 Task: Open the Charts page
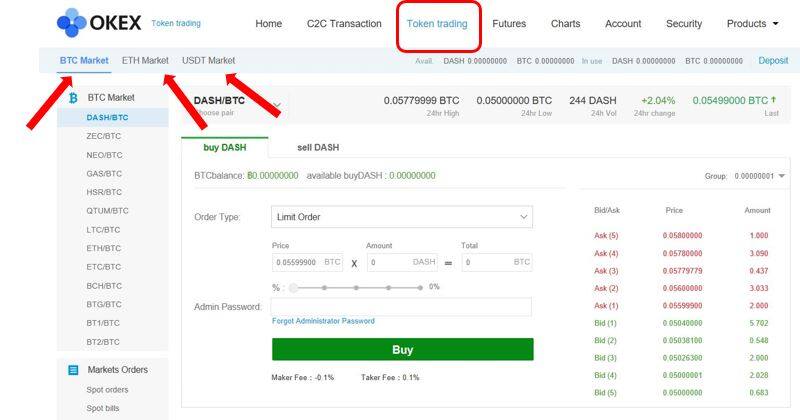point(565,23)
